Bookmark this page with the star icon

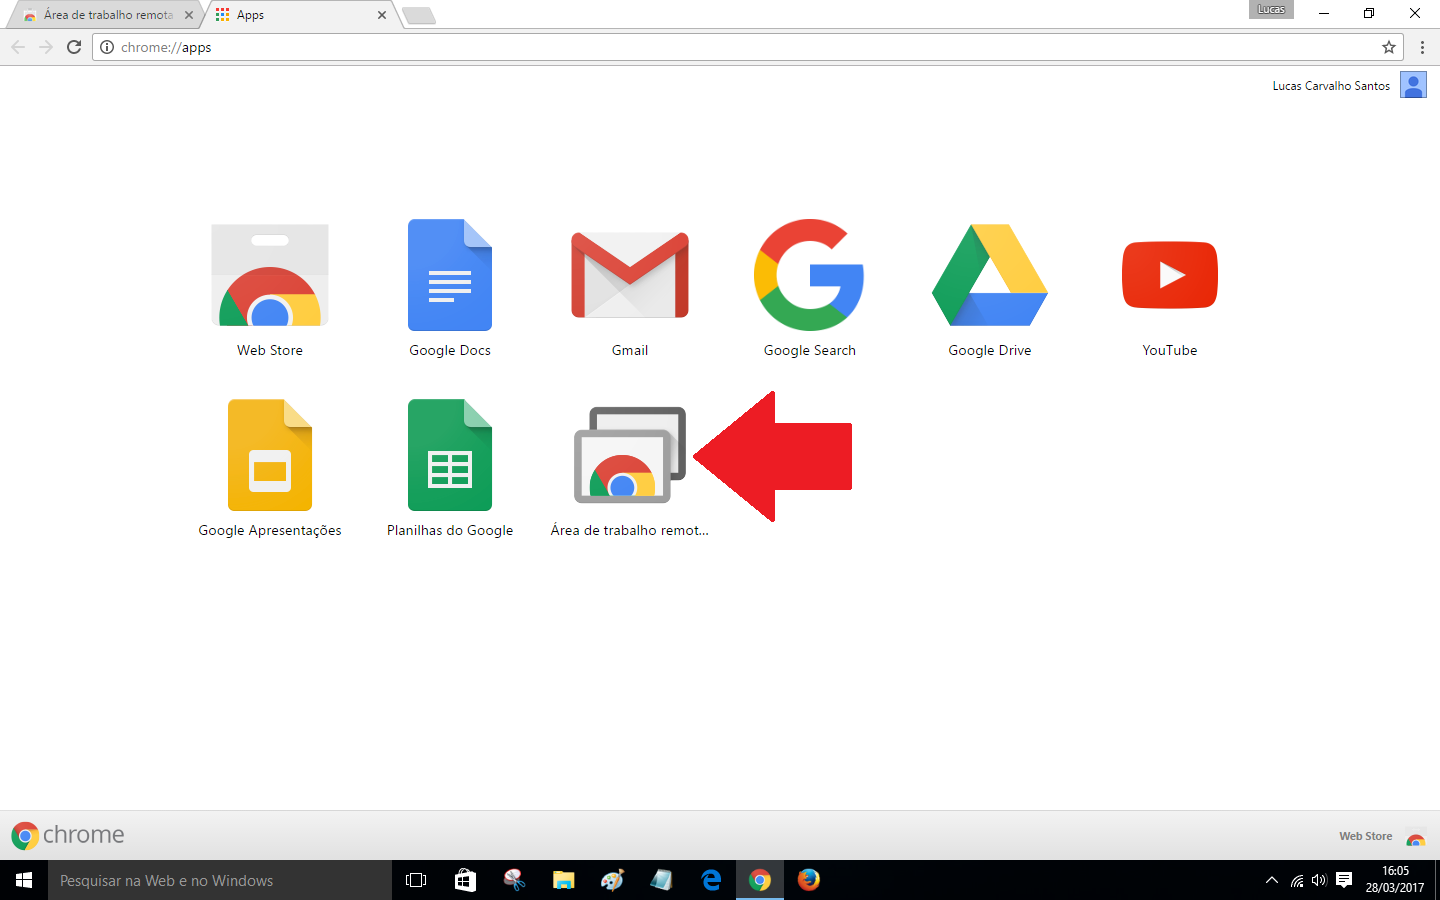(1389, 47)
